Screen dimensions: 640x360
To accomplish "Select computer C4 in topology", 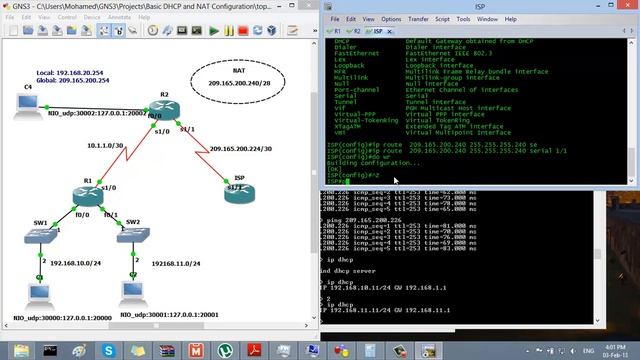I will (x=27, y=106).
